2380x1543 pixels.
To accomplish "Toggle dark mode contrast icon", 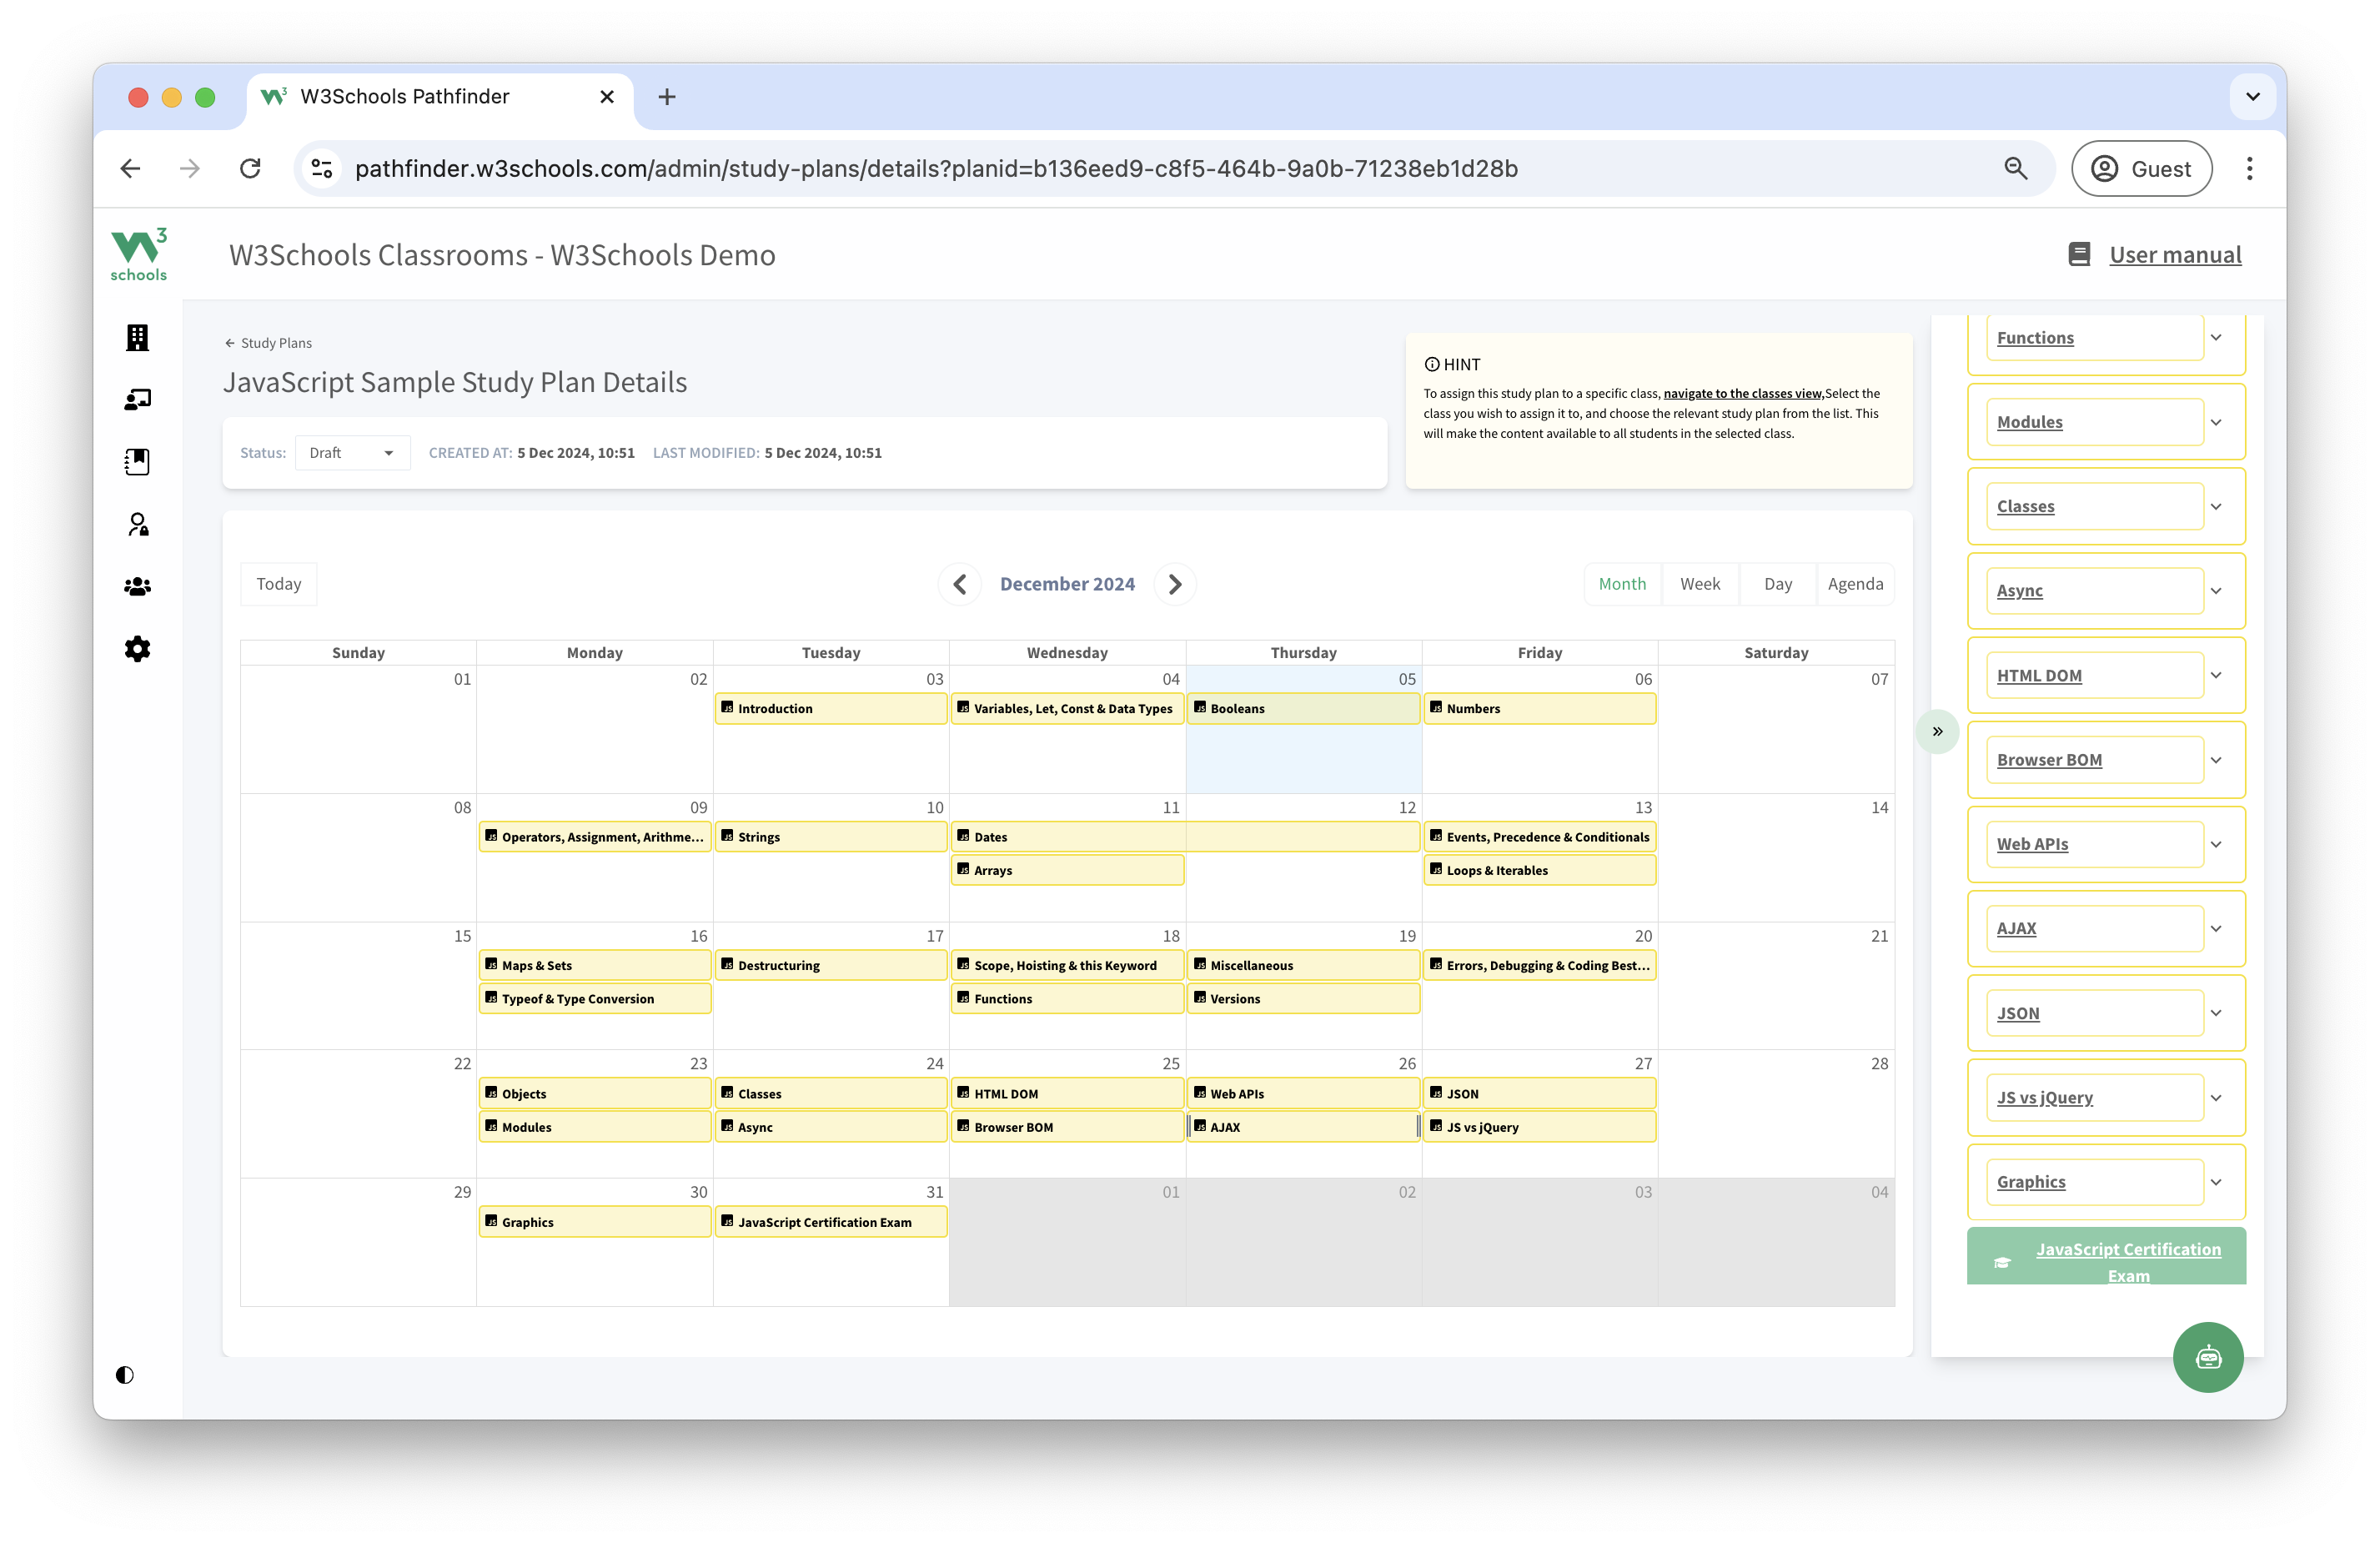I will tap(124, 1375).
